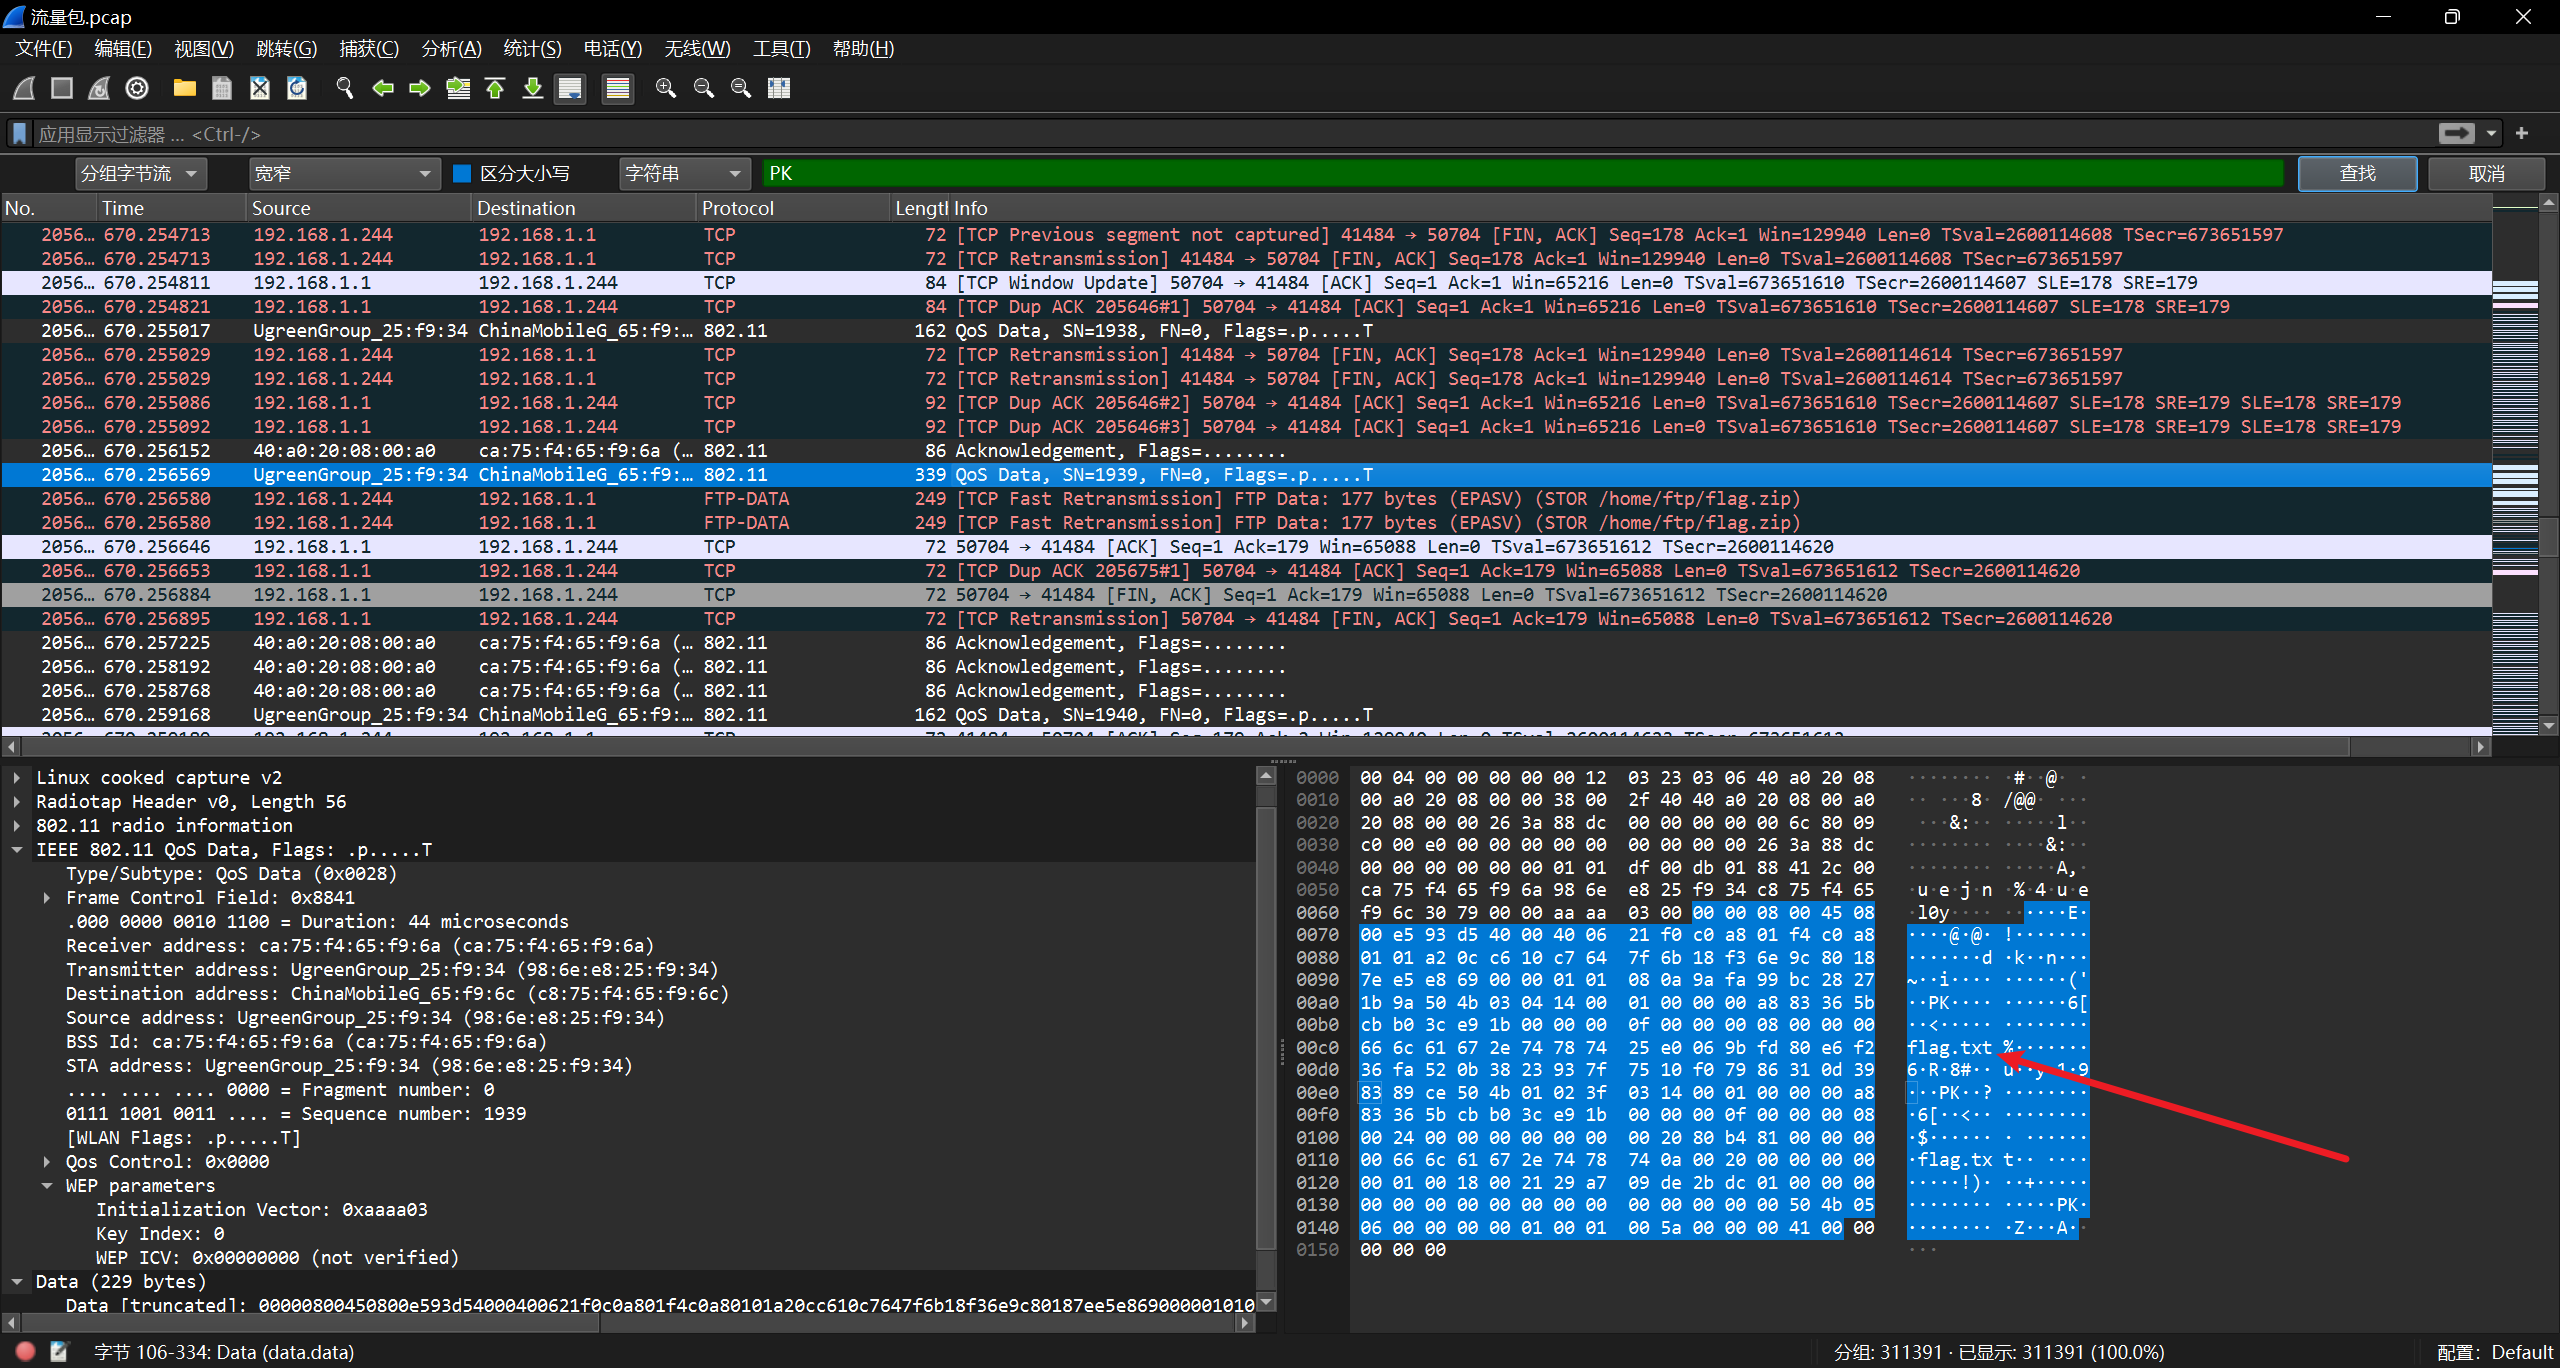
Task: Open the 统计(S) menu
Action: tap(532, 48)
